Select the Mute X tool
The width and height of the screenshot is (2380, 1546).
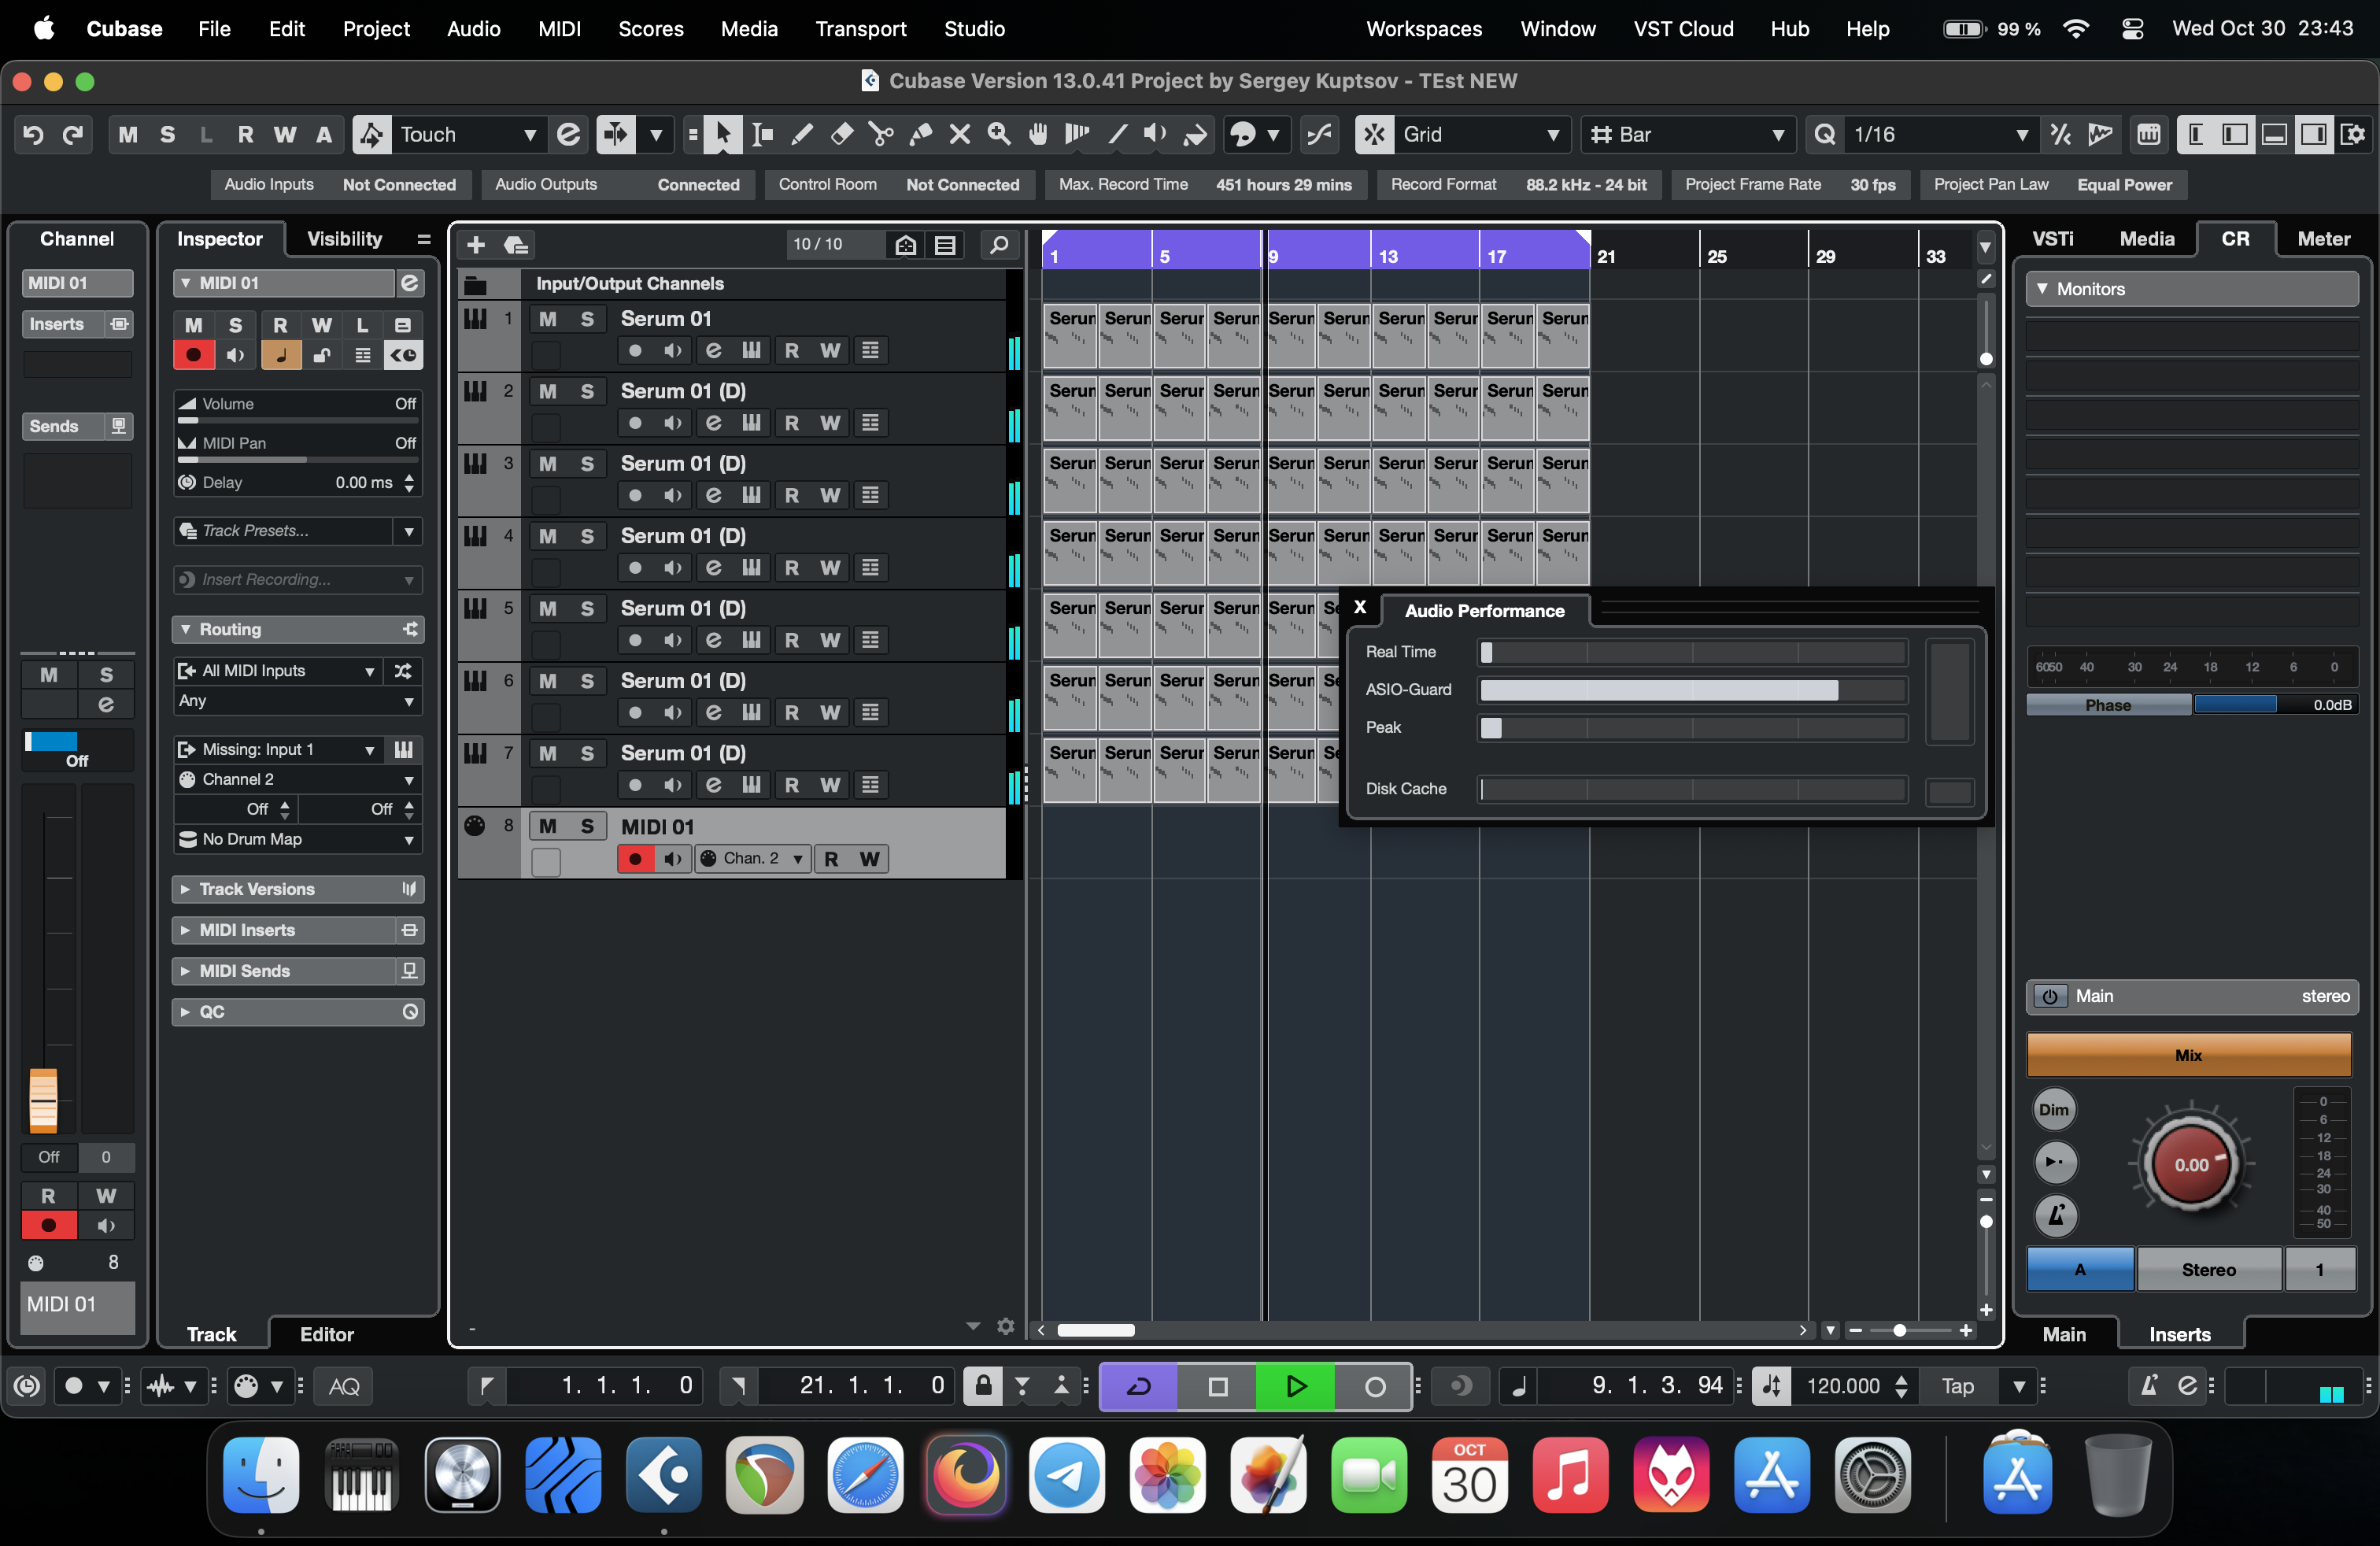coord(959,134)
